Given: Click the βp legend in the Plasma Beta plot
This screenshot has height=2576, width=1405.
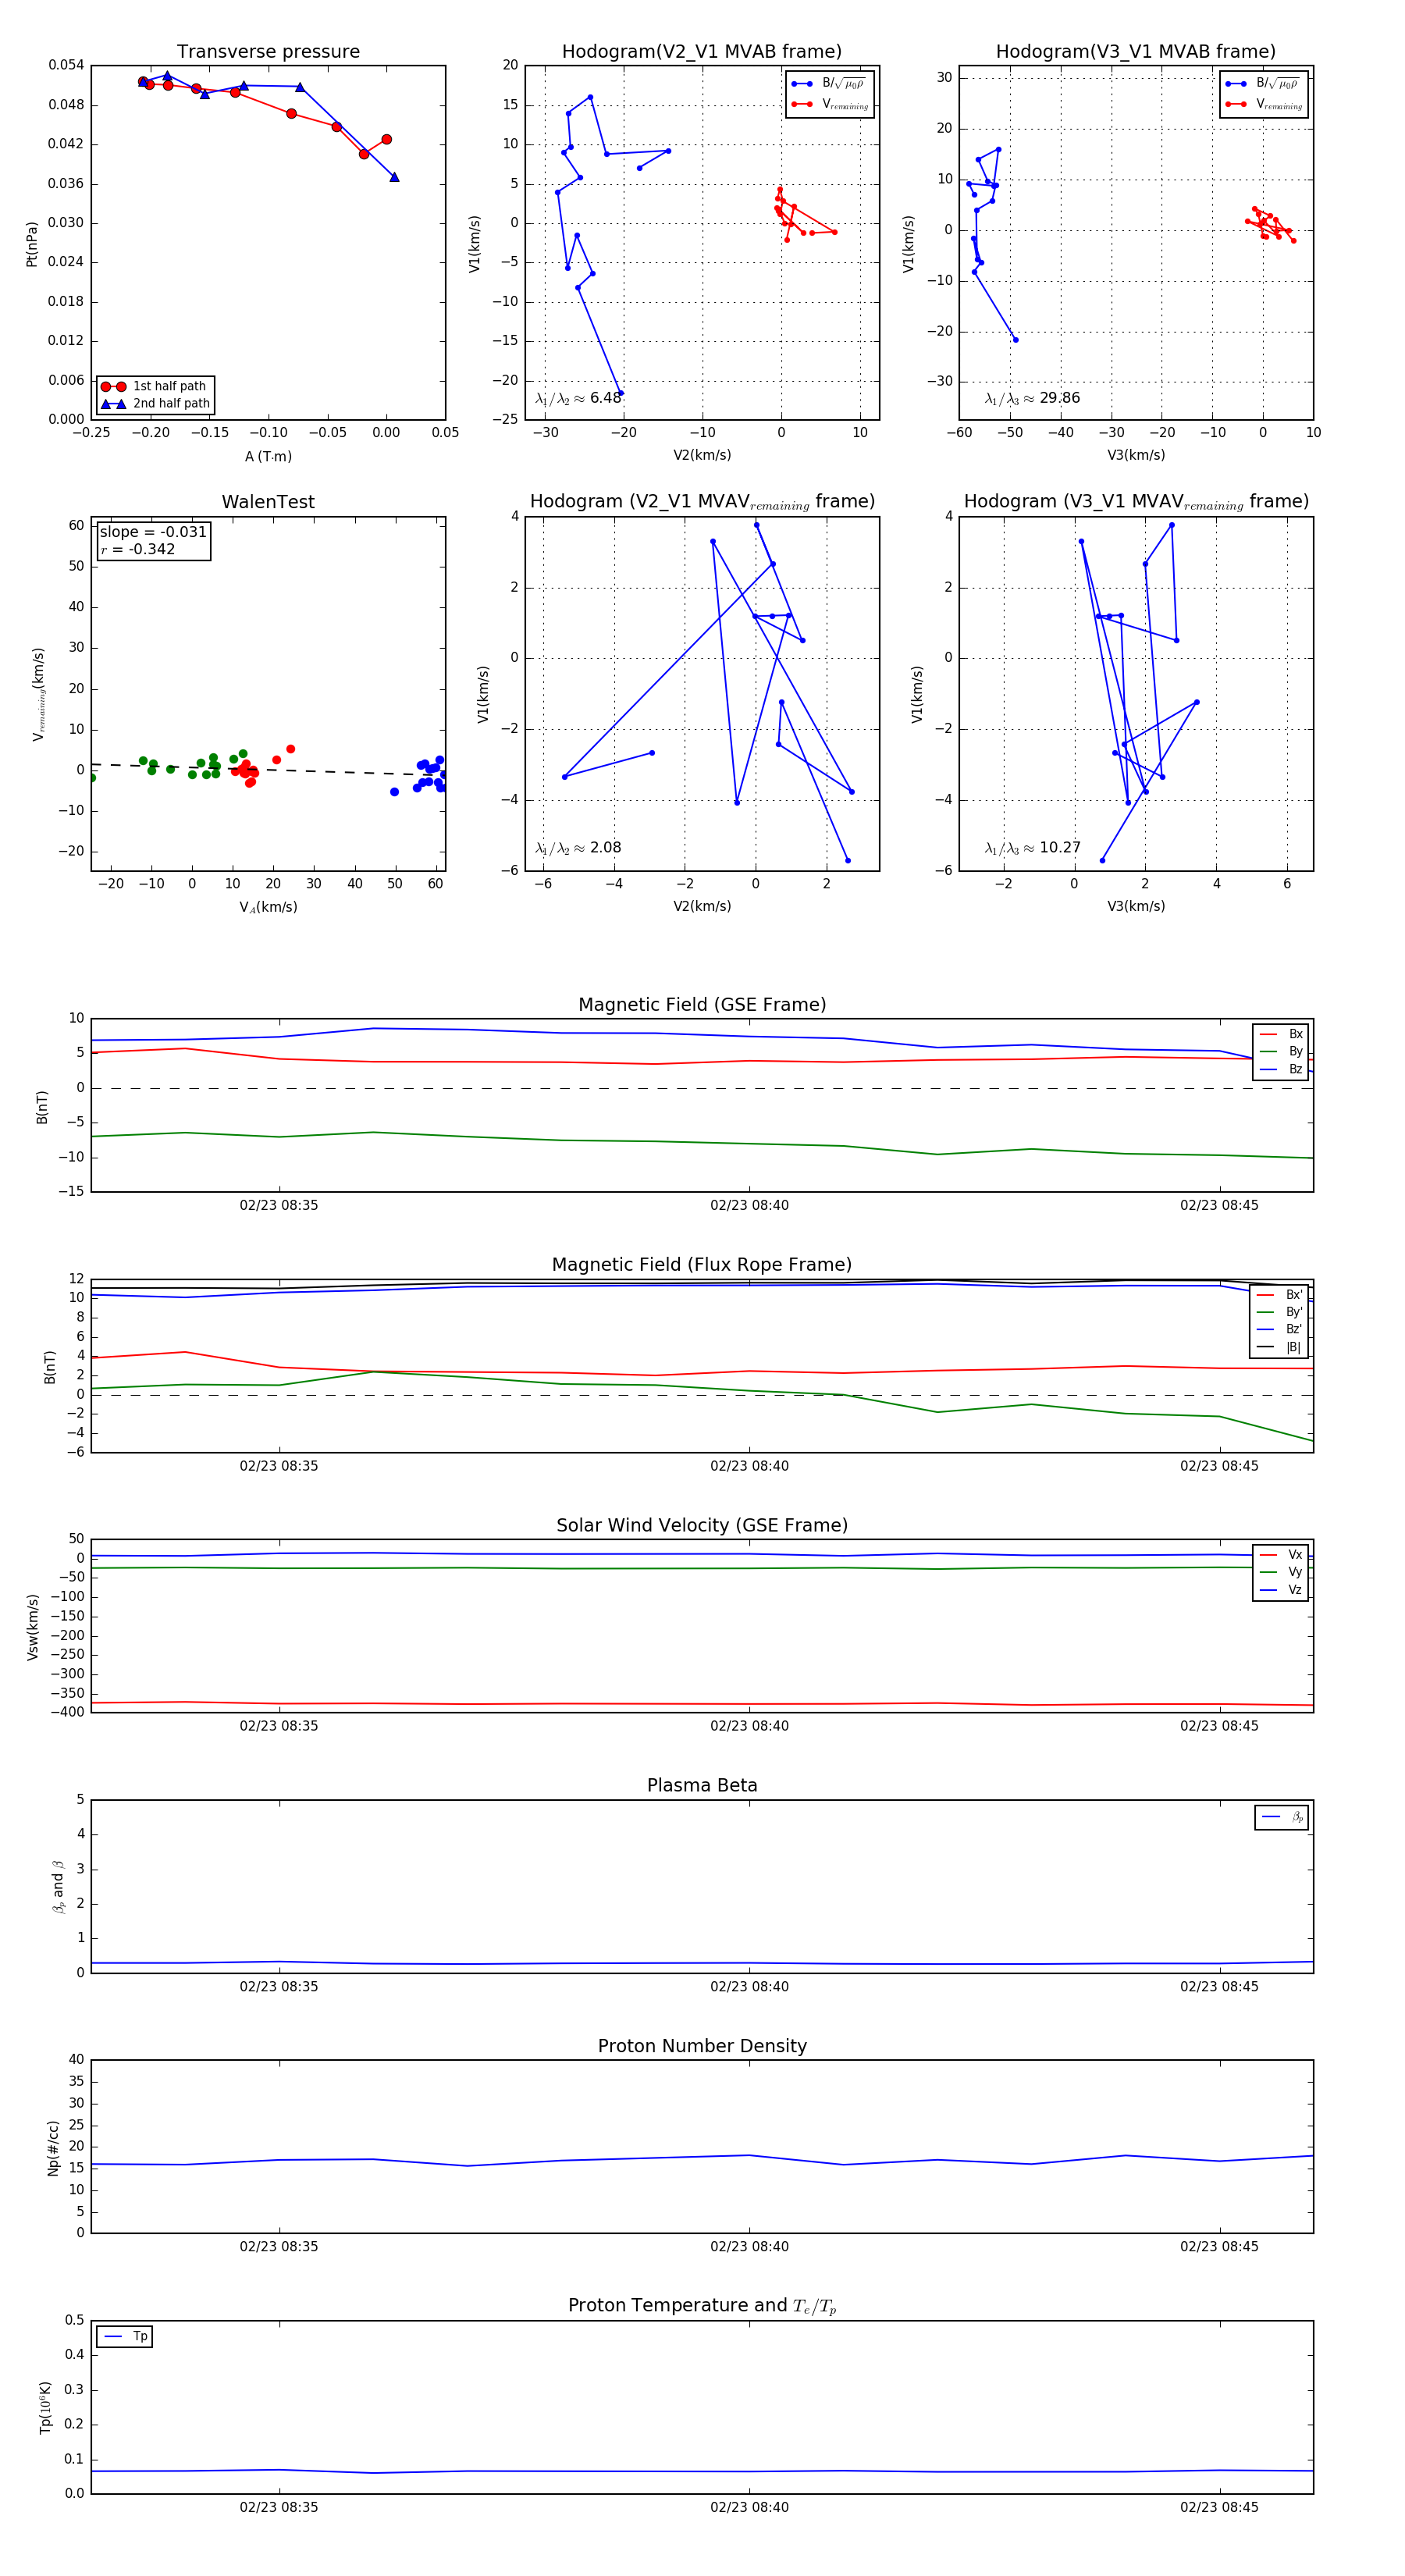Looking at the screenshot, I should coord(1282,1817).
